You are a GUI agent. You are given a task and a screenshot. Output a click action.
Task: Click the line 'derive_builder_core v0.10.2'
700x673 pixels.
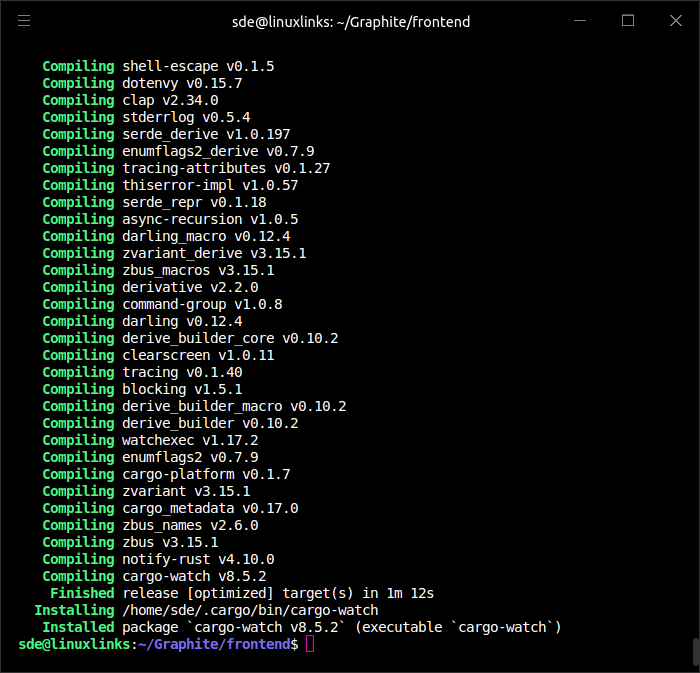pos(230,338)
